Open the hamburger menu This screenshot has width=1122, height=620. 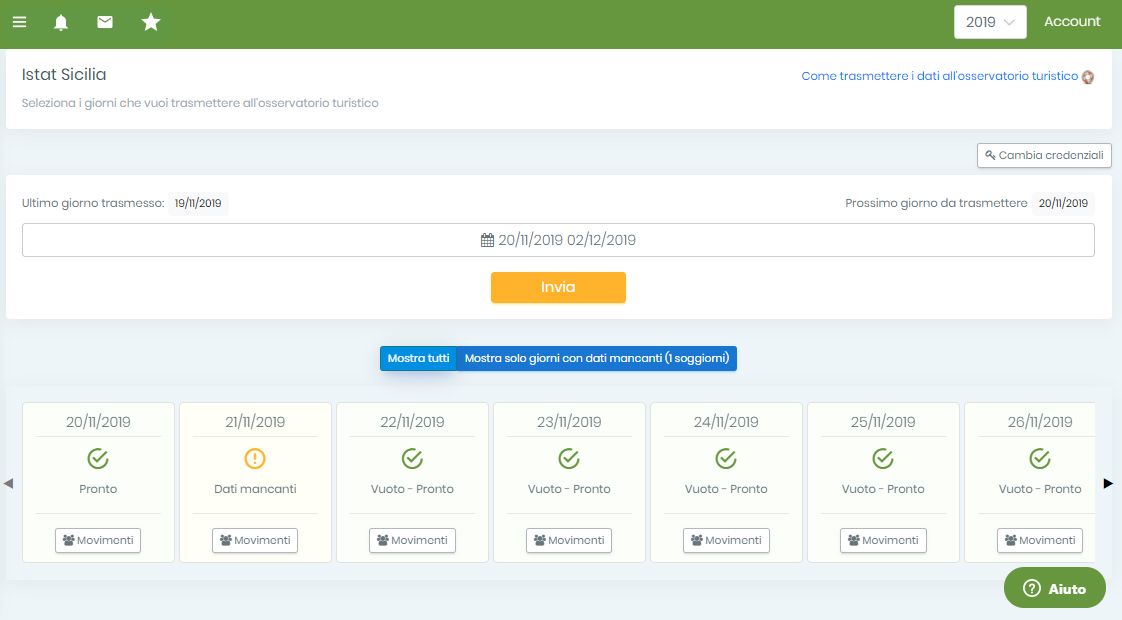click(19, 22)
